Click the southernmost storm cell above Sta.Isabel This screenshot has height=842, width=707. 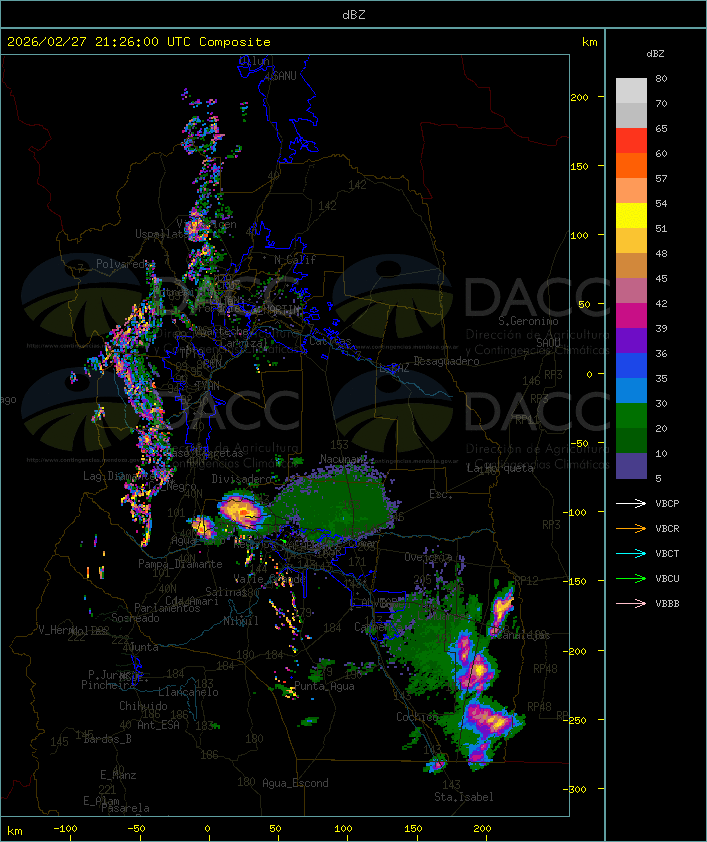click(437, 764)
